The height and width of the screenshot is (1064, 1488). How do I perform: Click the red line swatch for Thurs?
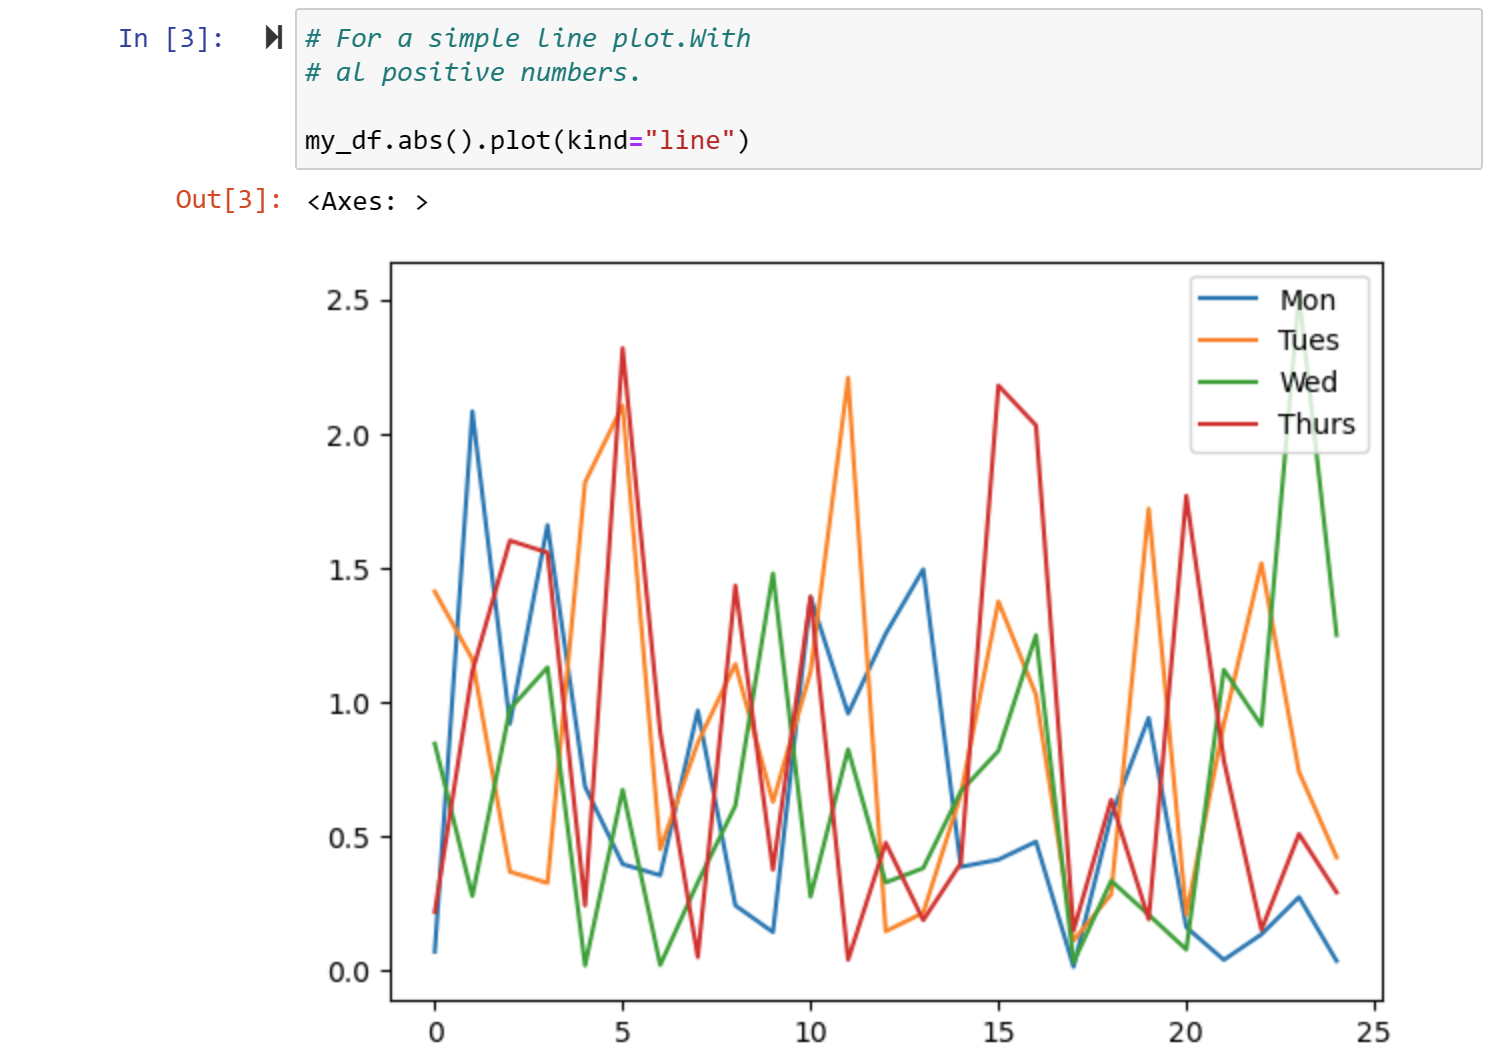click(1228, 424)
